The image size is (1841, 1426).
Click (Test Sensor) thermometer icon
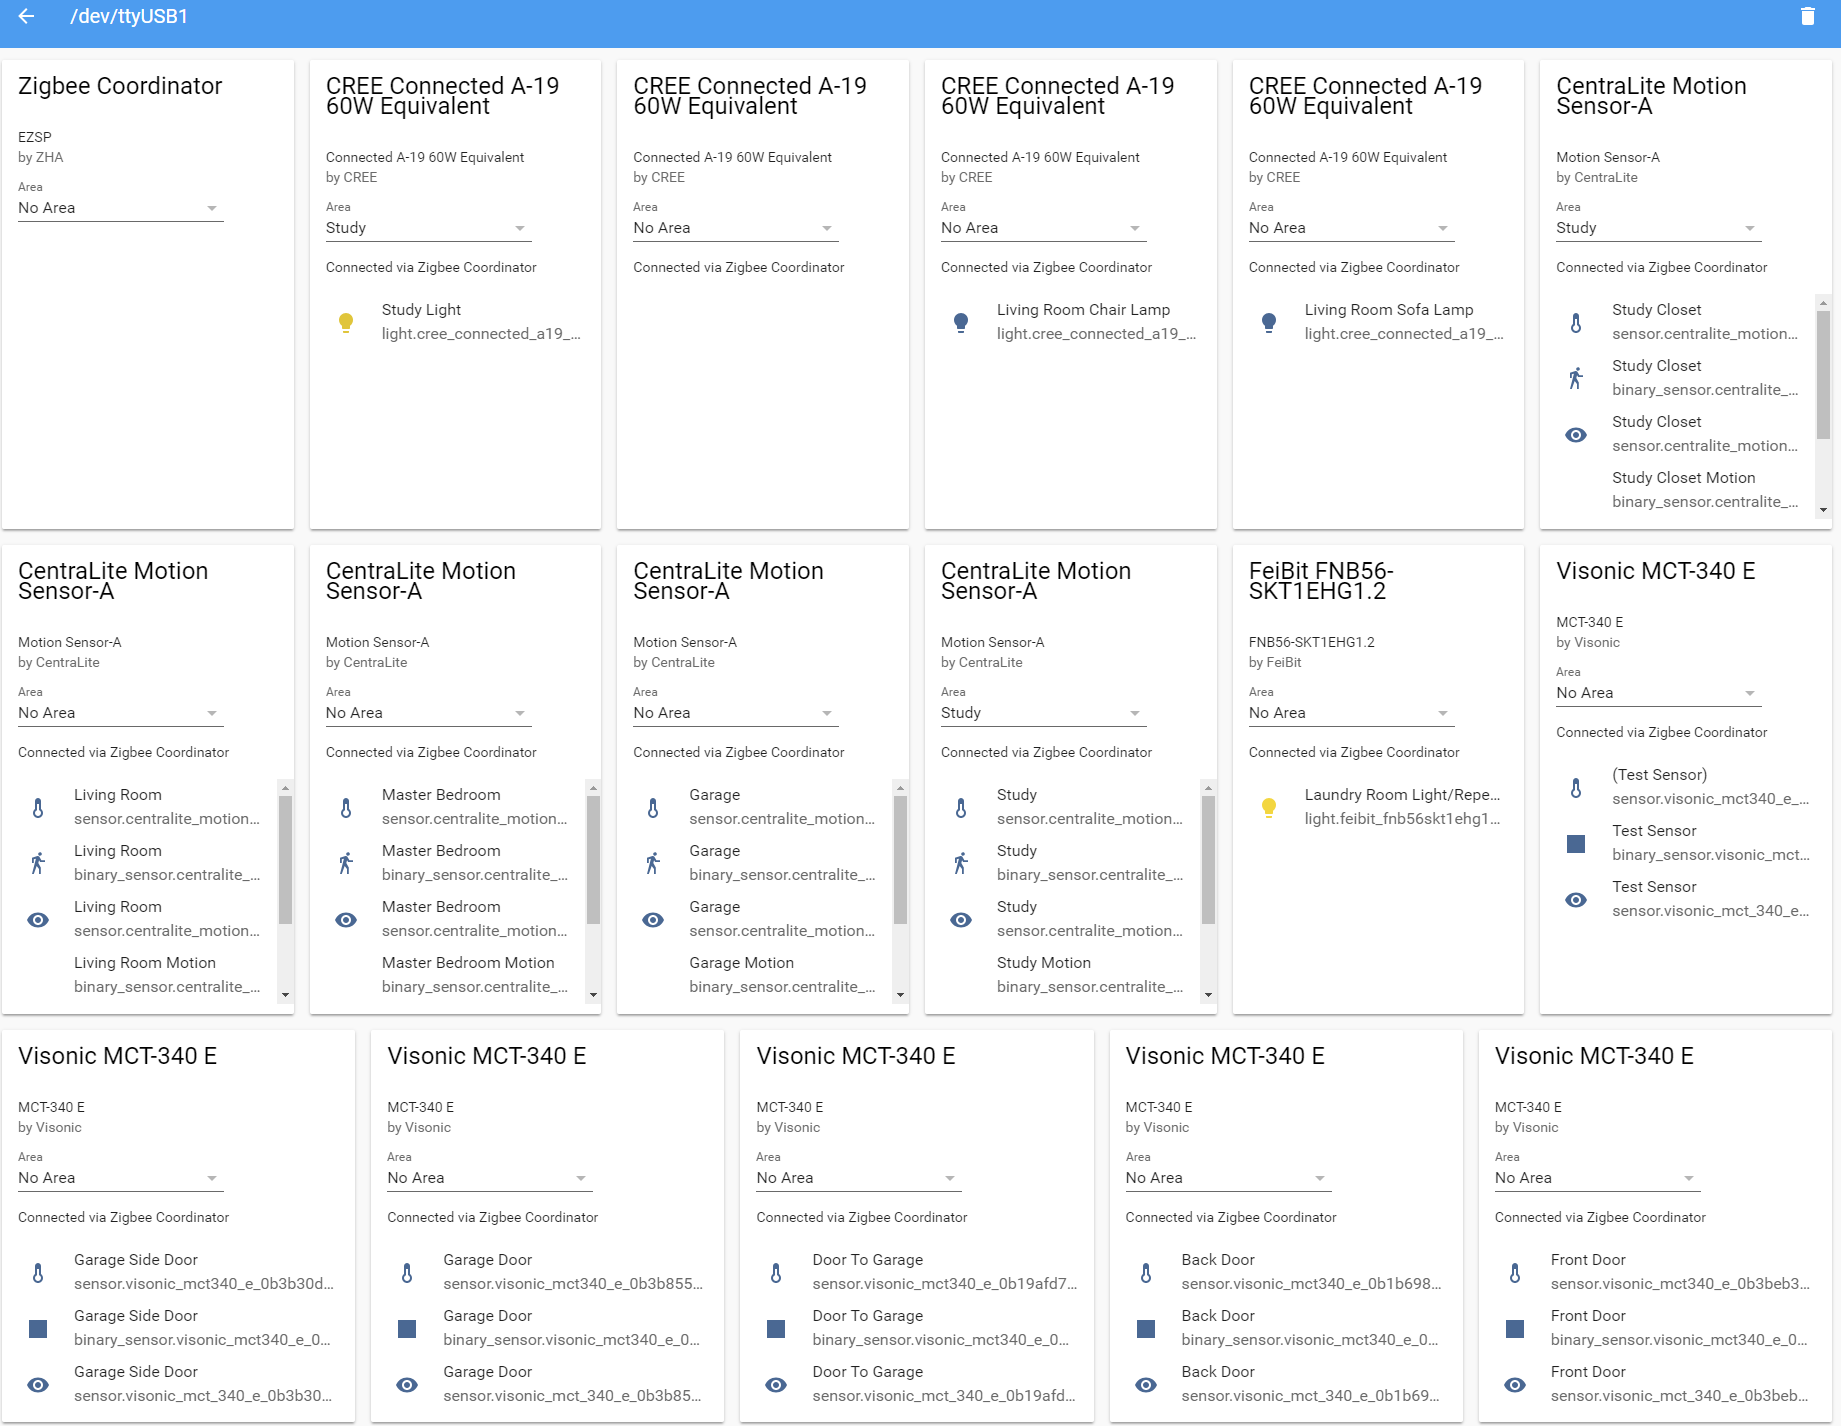tap(1576, 787)
